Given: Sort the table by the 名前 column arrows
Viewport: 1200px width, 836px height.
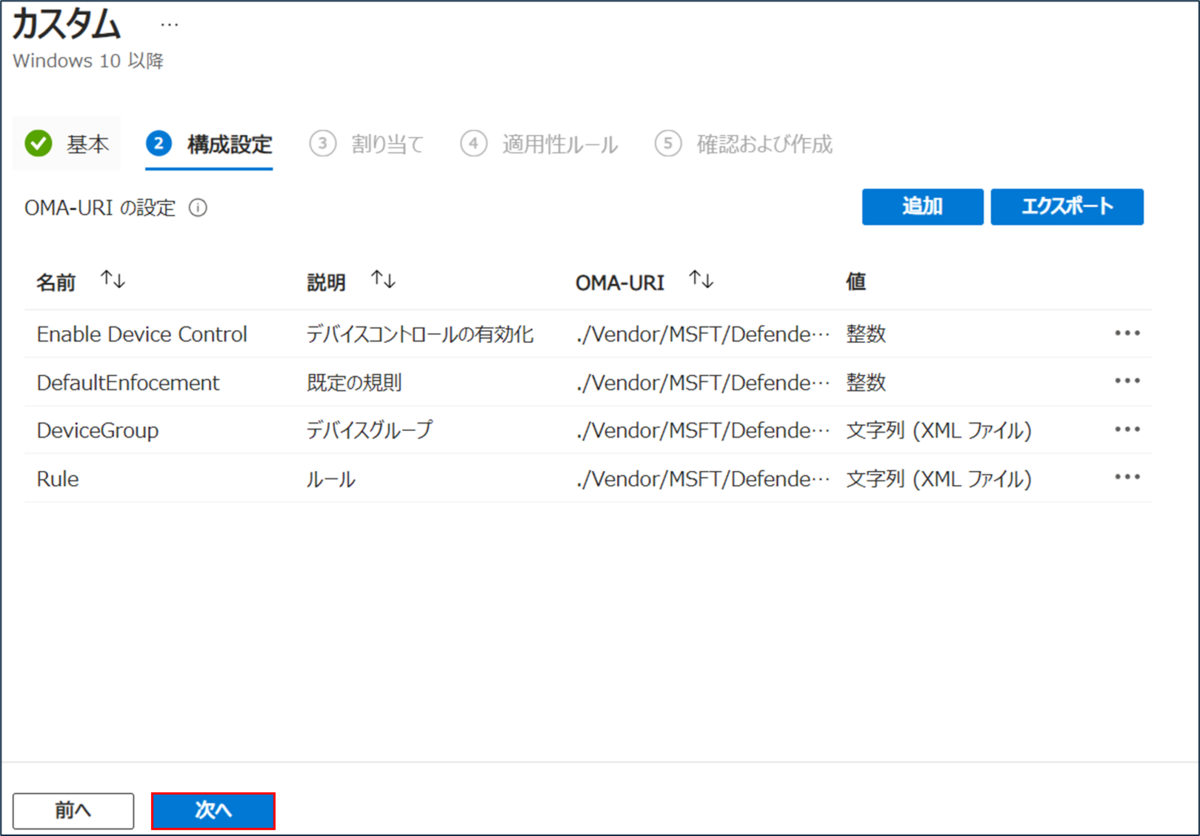Looking at the screenshot, I should pos(112,280).
